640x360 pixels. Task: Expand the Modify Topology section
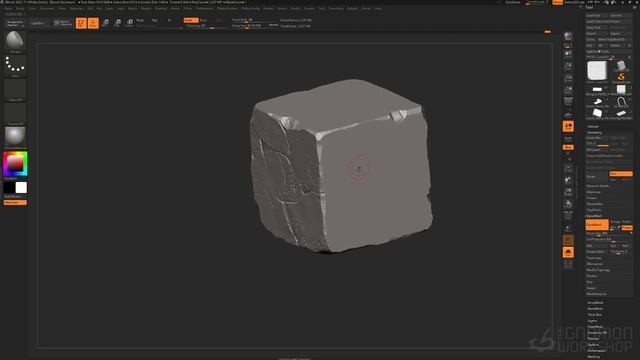(598, 270)
